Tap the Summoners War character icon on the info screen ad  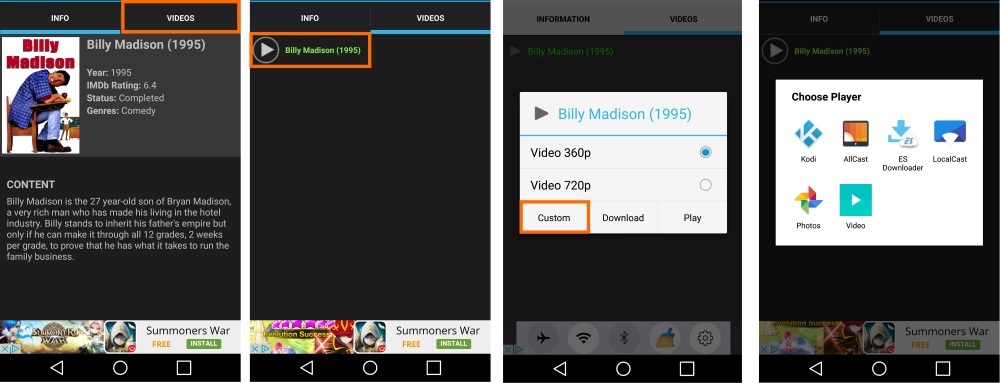point(120,336)
